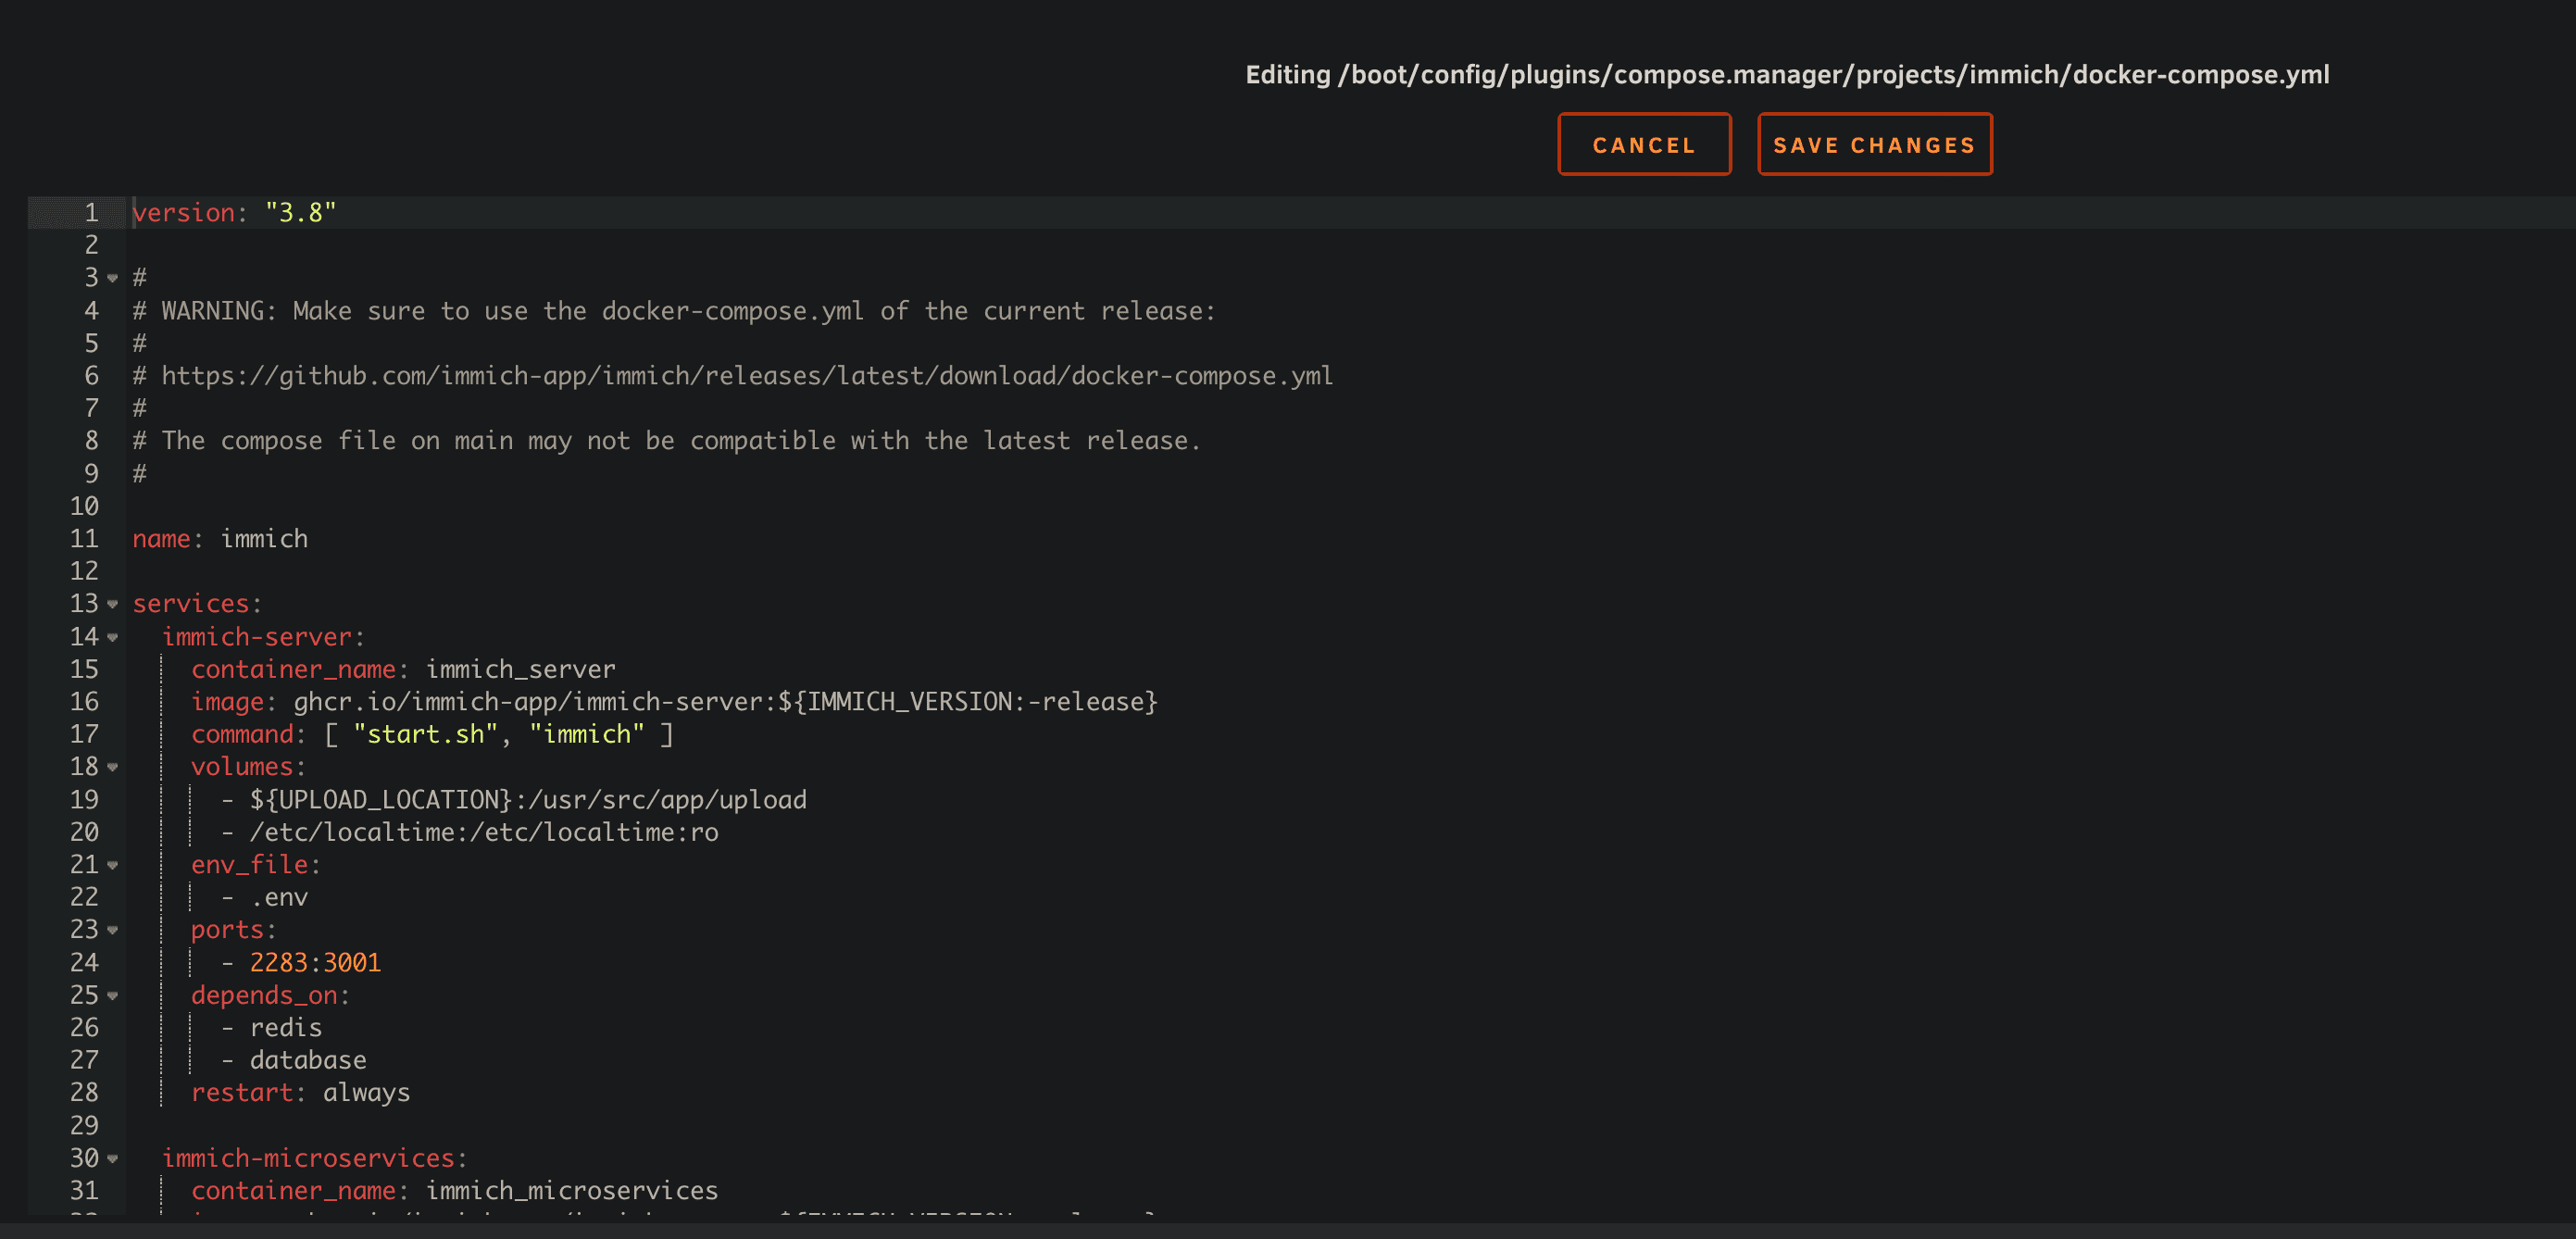
Task: Fold the depends_on section at line 25
Action: point(112,996)
